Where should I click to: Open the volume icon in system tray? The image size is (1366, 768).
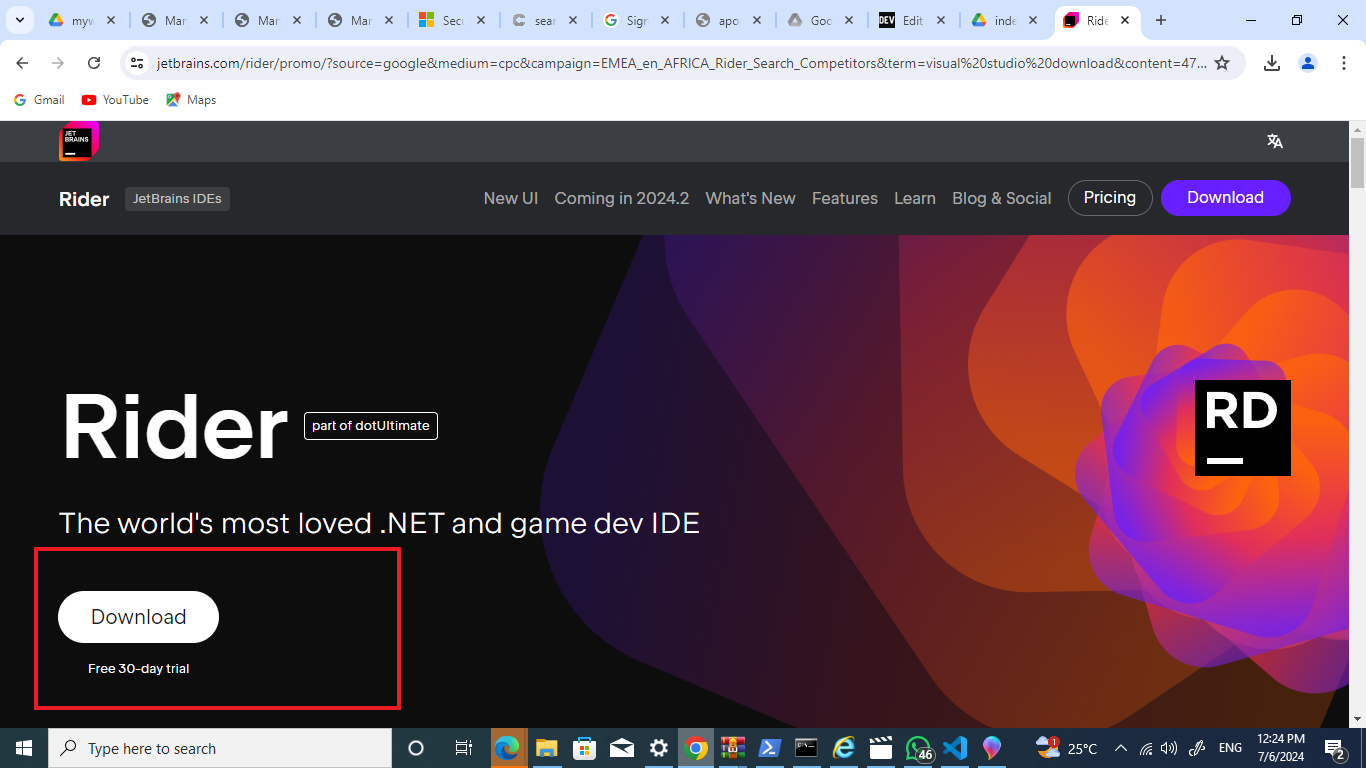pyautogui.click(x=1169, y=748)
